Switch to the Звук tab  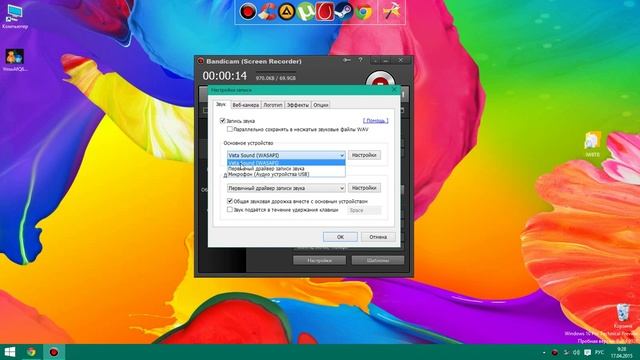click(x=221, y=104)
